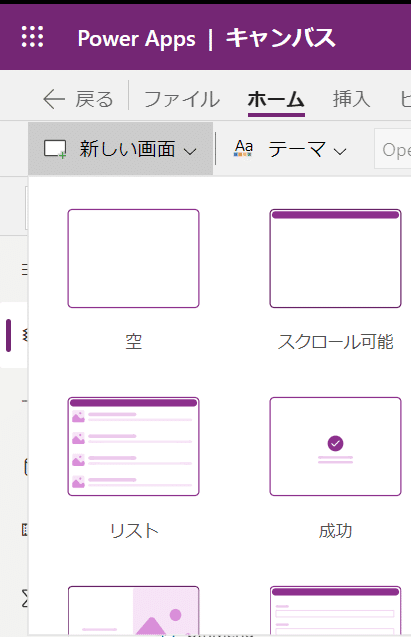
Task: Click the リスト template label
Action: coord(134,531)
